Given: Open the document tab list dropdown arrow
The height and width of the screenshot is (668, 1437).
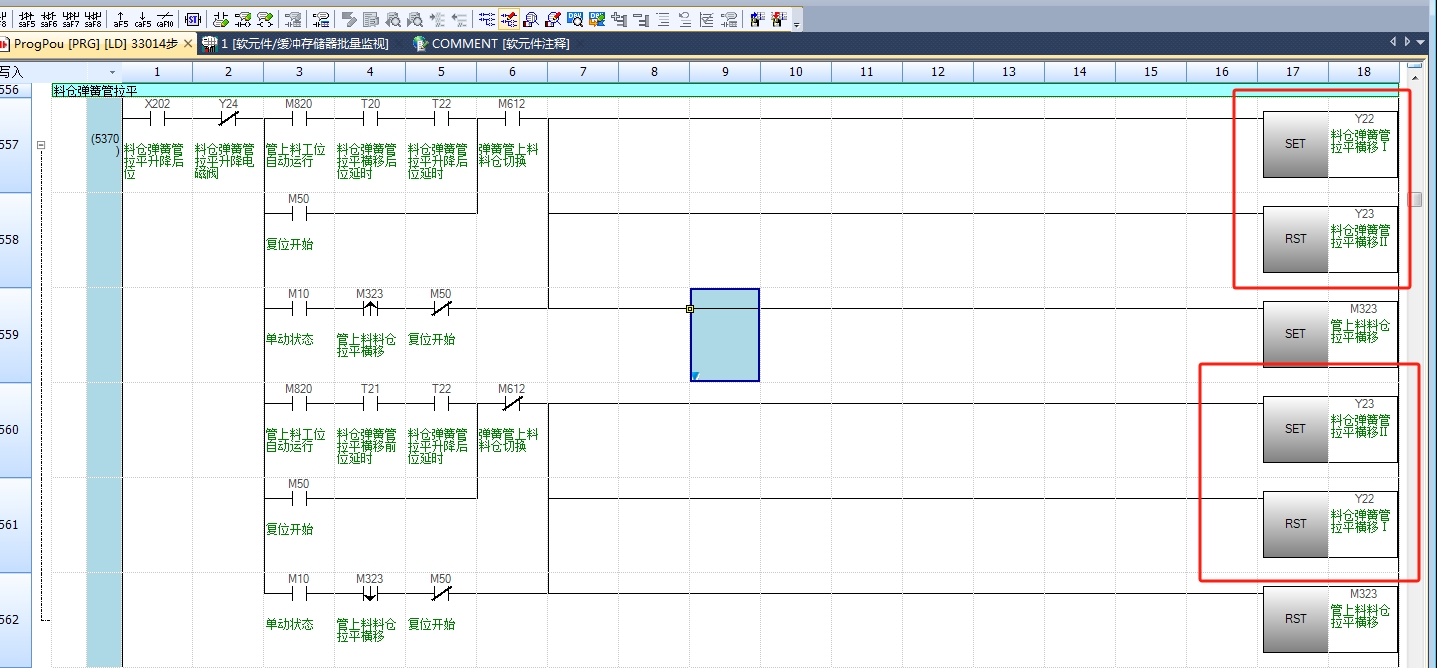Looking at the screenshot, I should [x=1421, y=43].
